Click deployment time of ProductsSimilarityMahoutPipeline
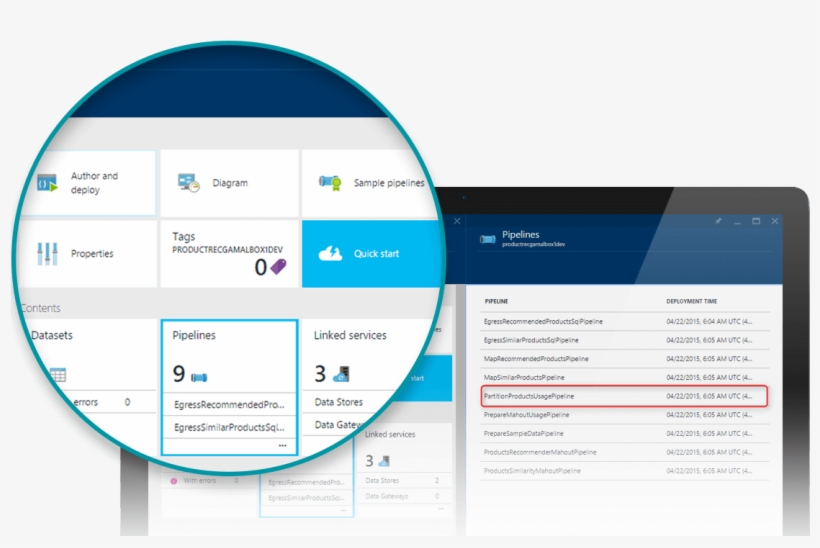Image resolution: width=820 pixels, height=548 pixels. [x=709, y=471]
